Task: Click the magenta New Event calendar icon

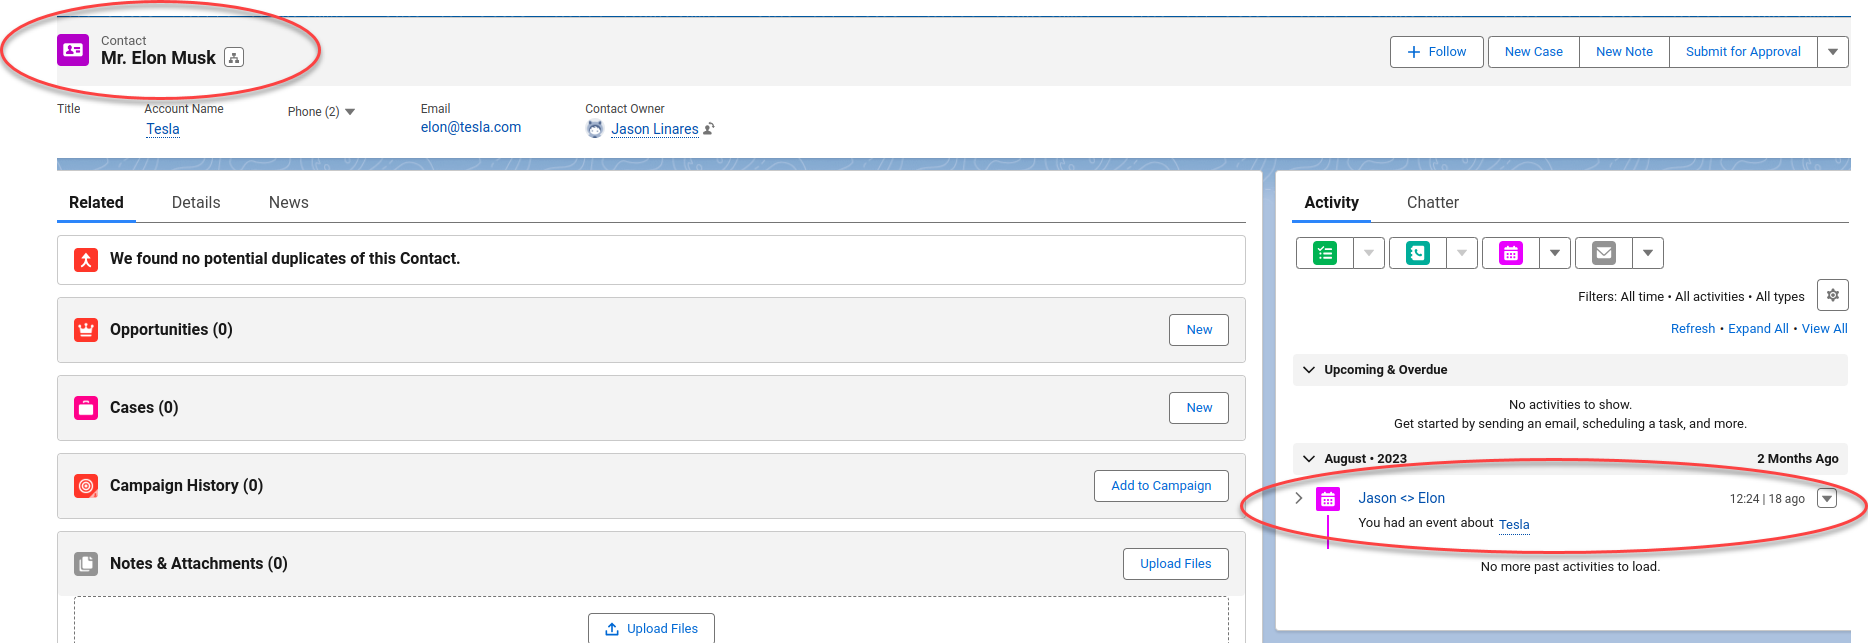Action: coord(1511,253)
